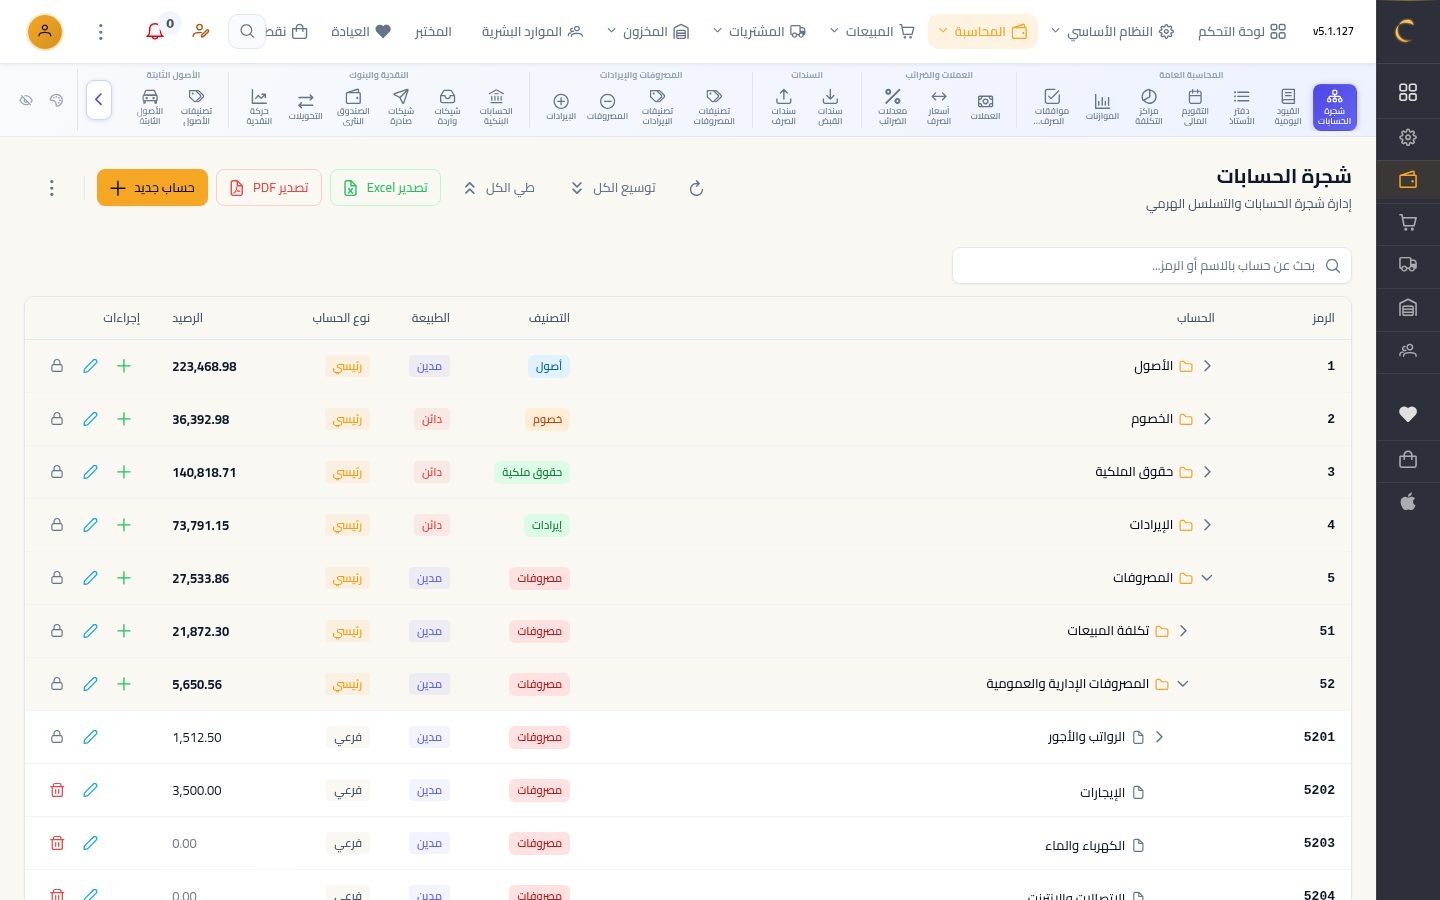Open شيكات صادرة outgoing cheques

point(401,107)
